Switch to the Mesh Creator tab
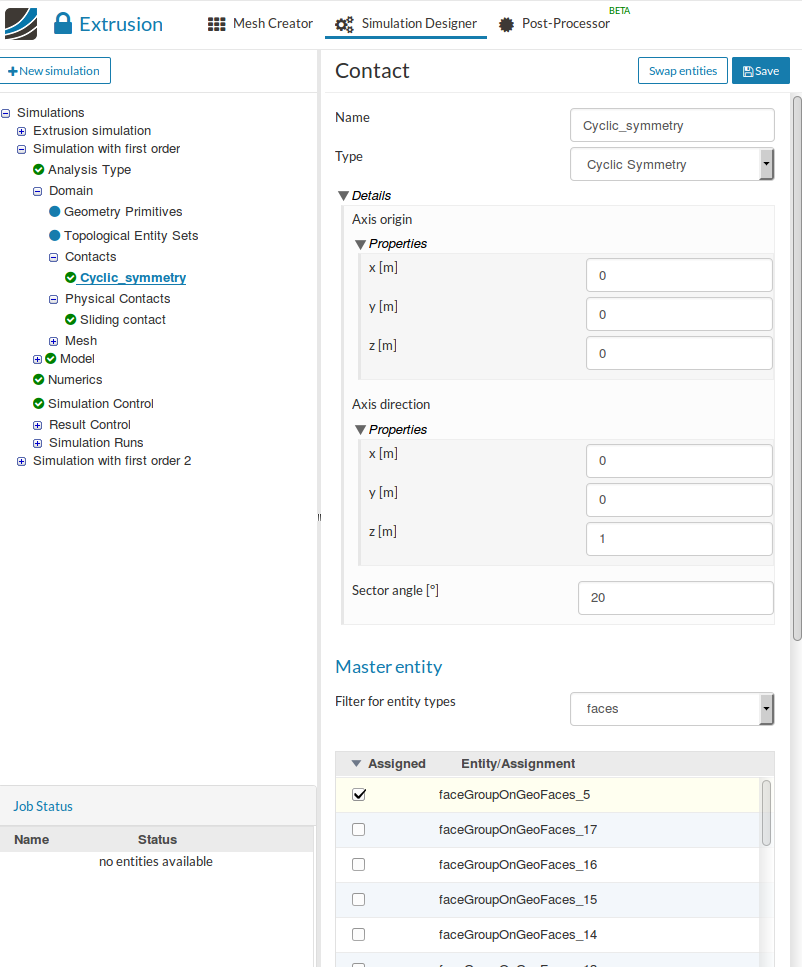Viewport: 802px width, 967px height. [x=261, y=24]
